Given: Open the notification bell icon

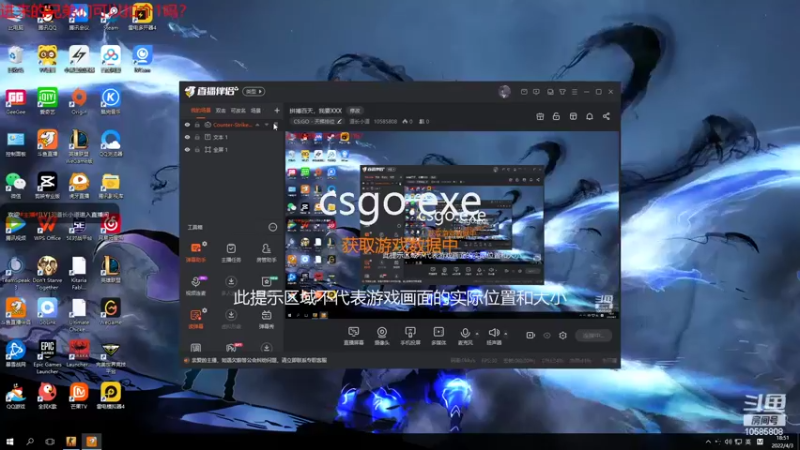Looking at the screenshot, I should pyautogui.click(x=589, y=116).
